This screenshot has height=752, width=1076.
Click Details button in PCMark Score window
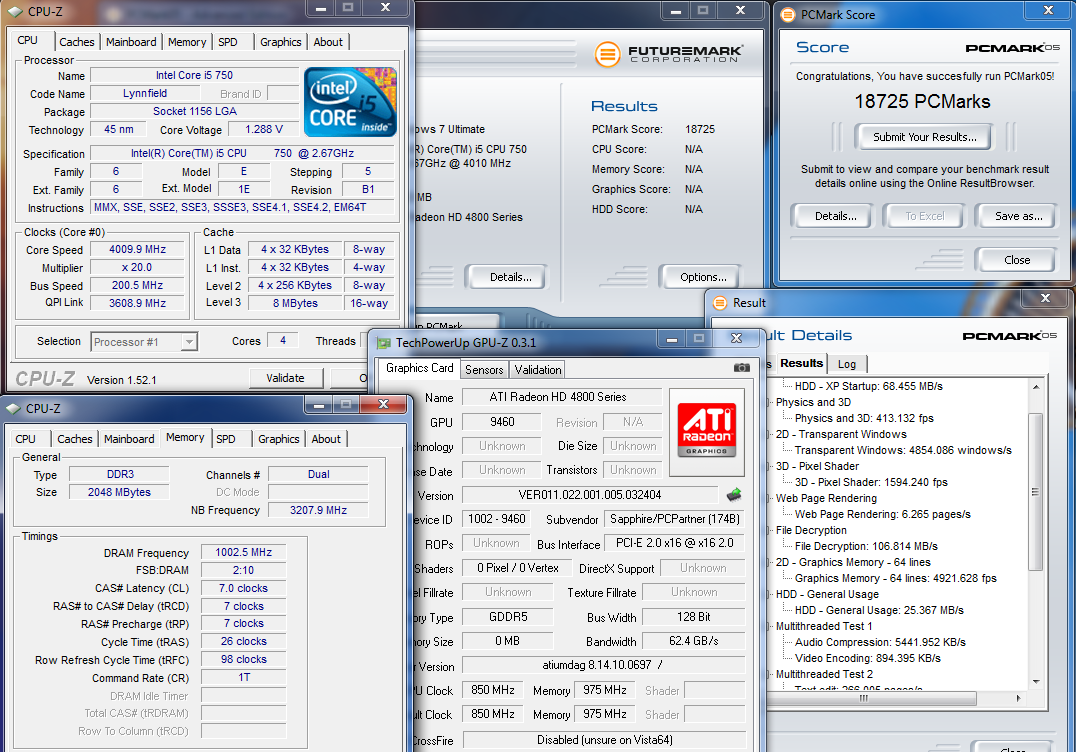click(835, 216)
